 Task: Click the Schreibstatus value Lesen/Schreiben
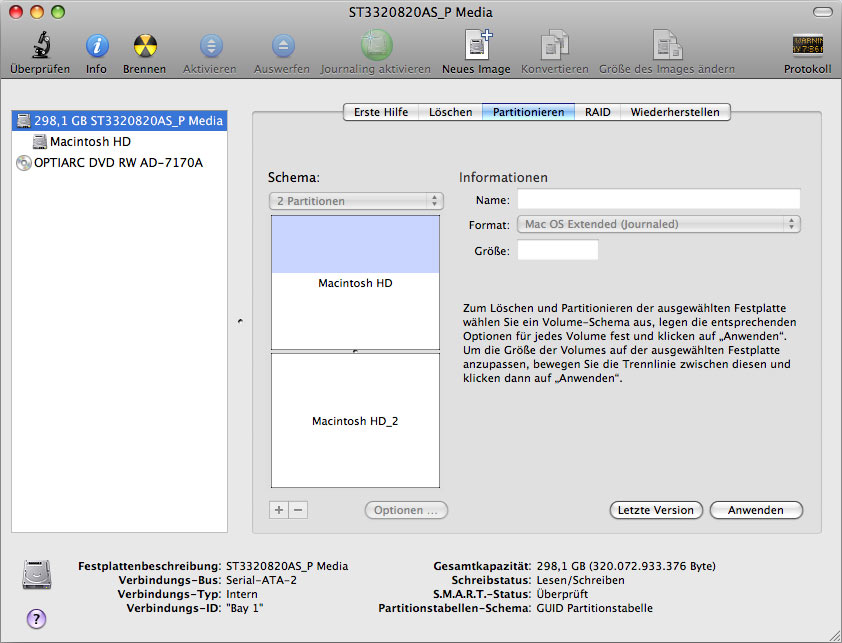point(580,580)
